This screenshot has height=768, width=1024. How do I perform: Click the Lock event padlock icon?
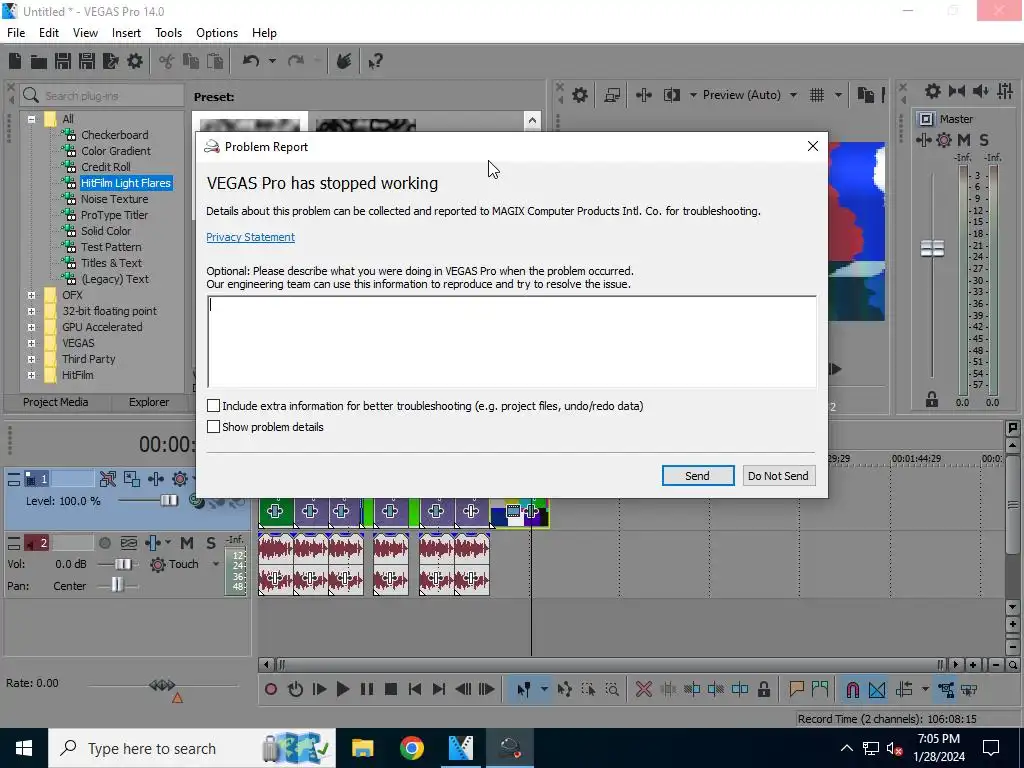(x=763, y=689)
